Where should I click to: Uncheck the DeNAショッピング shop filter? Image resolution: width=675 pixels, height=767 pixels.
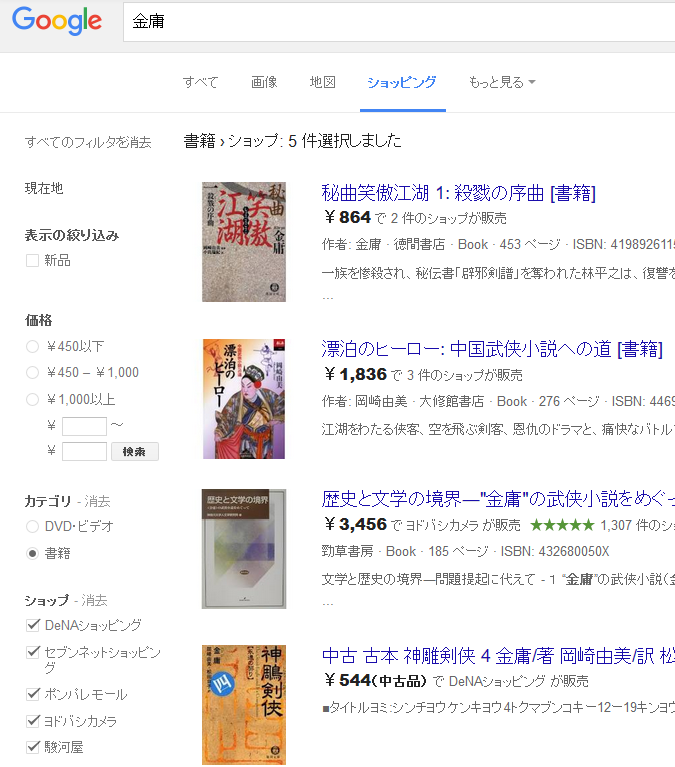(33, 625)
